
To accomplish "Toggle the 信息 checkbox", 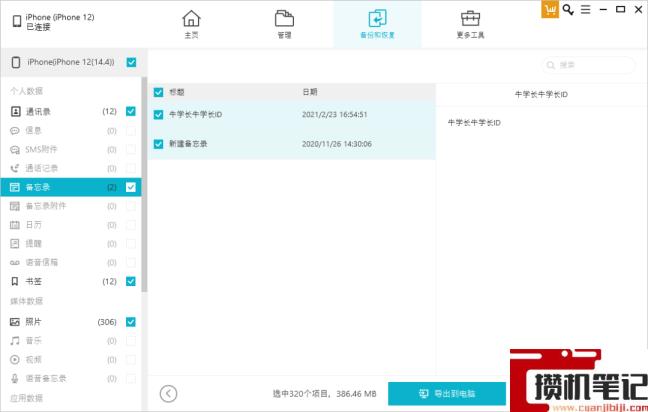I will point(131,131).
